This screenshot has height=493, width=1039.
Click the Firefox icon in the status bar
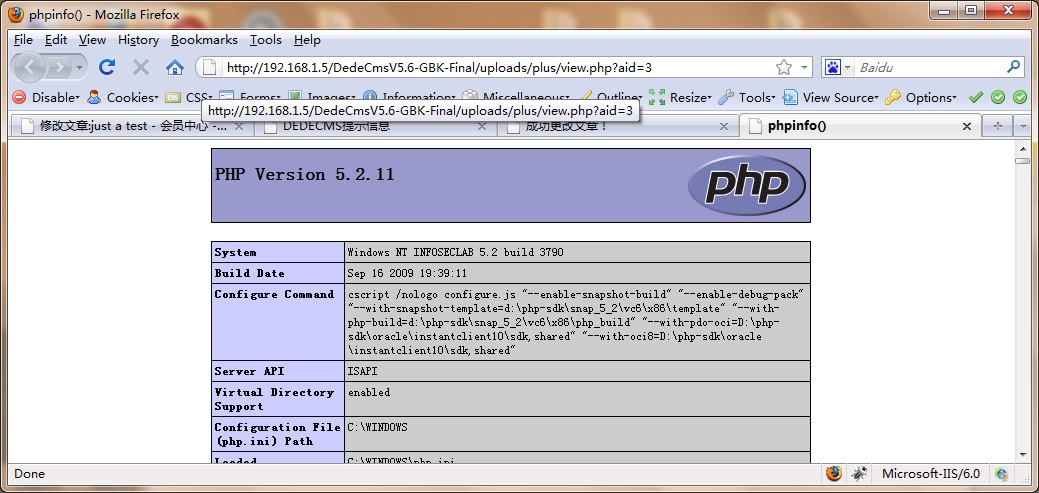(x=834, y=473)
